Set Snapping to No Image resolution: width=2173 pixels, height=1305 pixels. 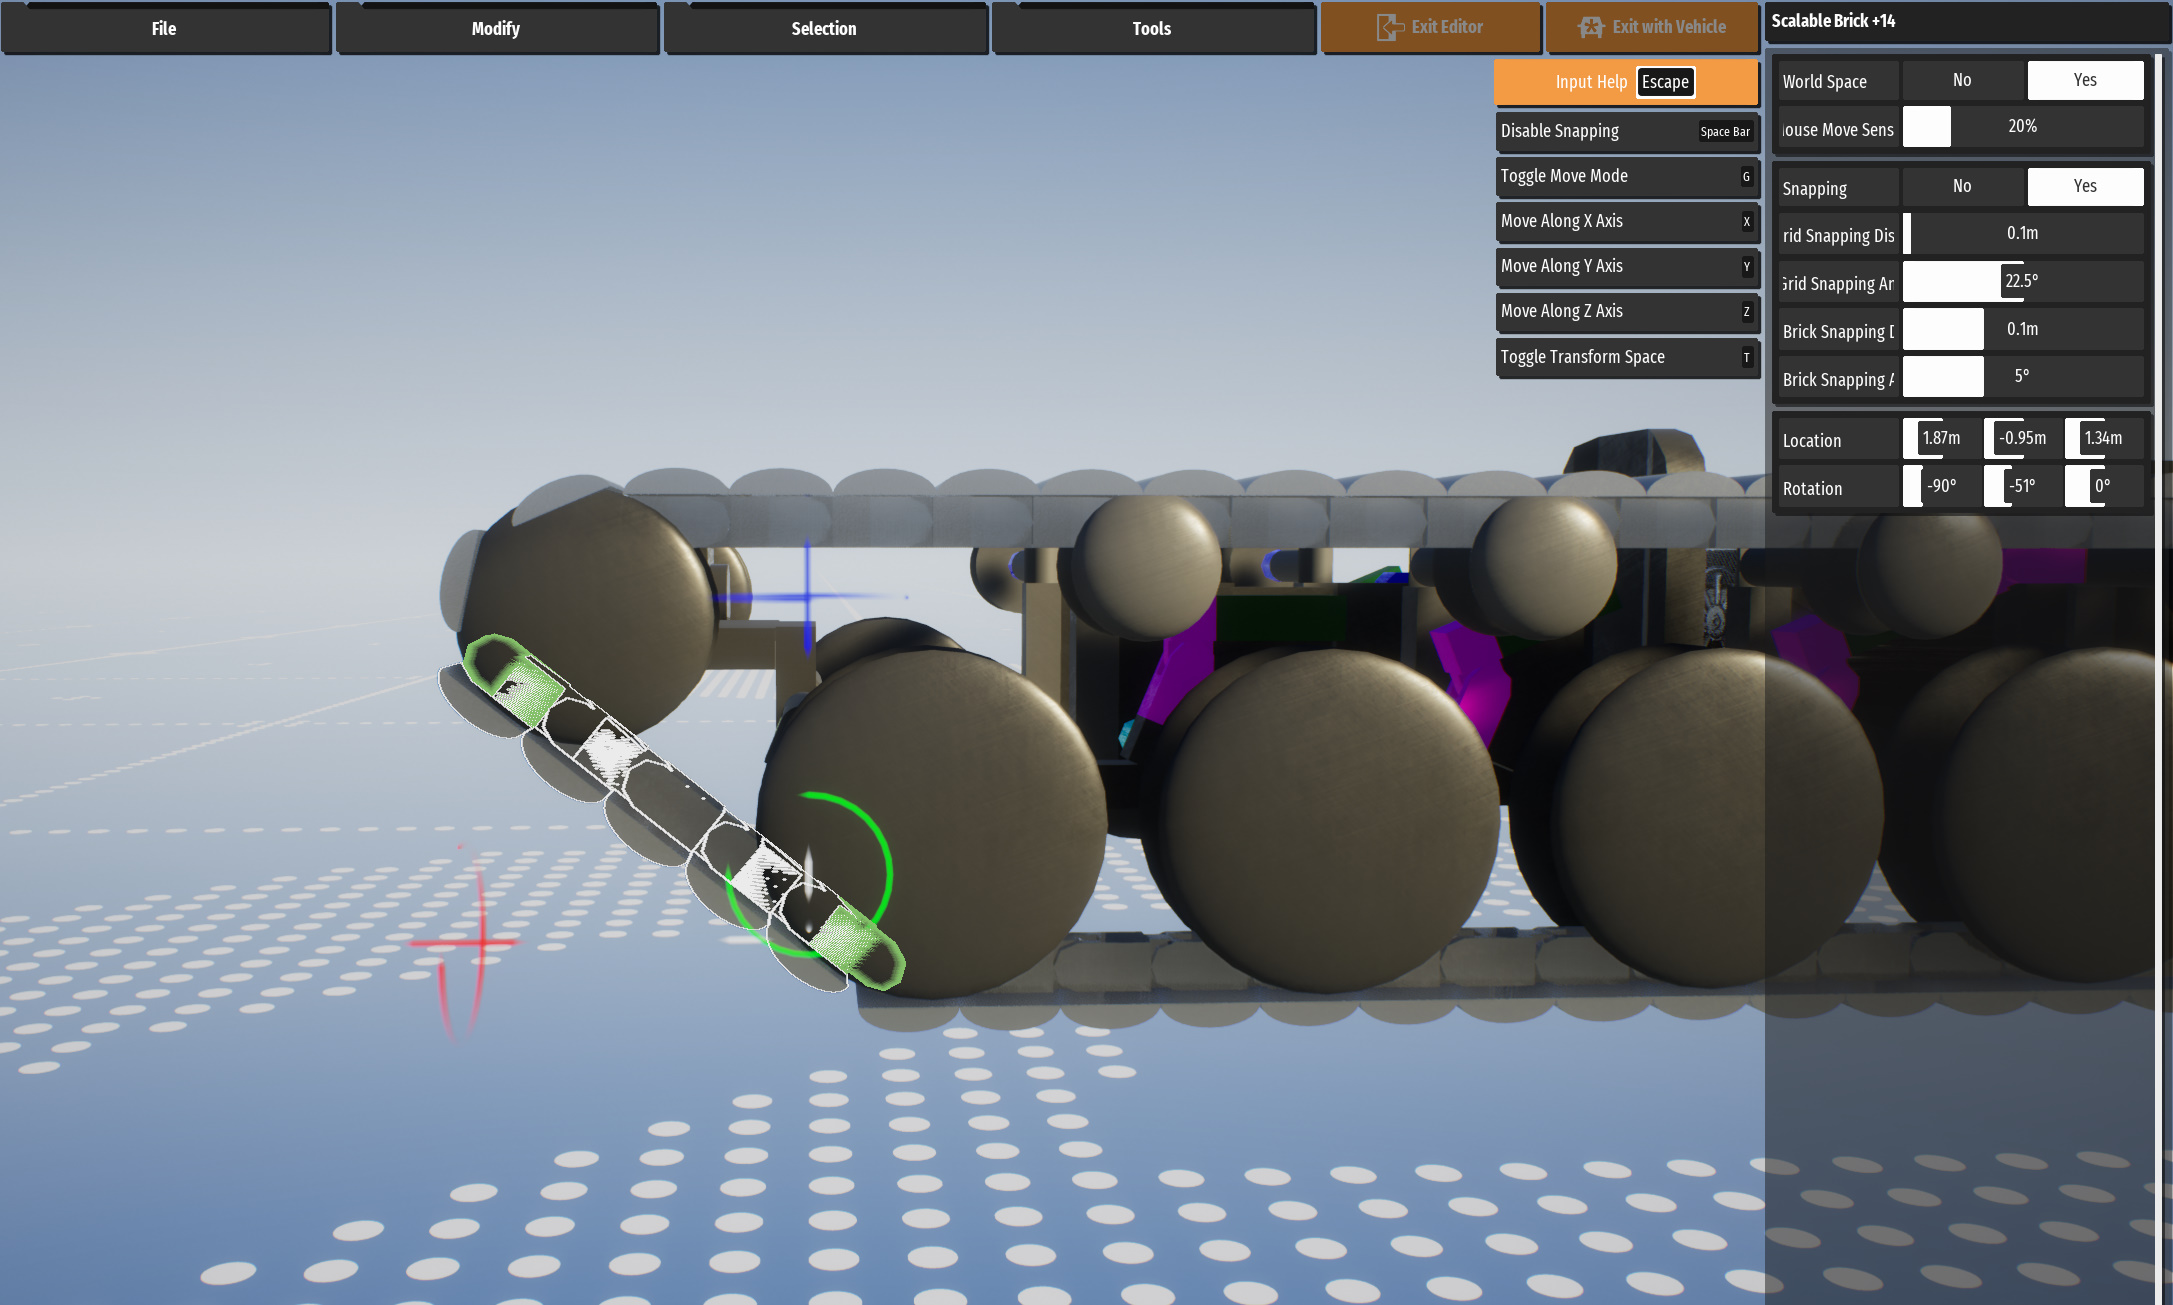click(x=1962, y=186)
